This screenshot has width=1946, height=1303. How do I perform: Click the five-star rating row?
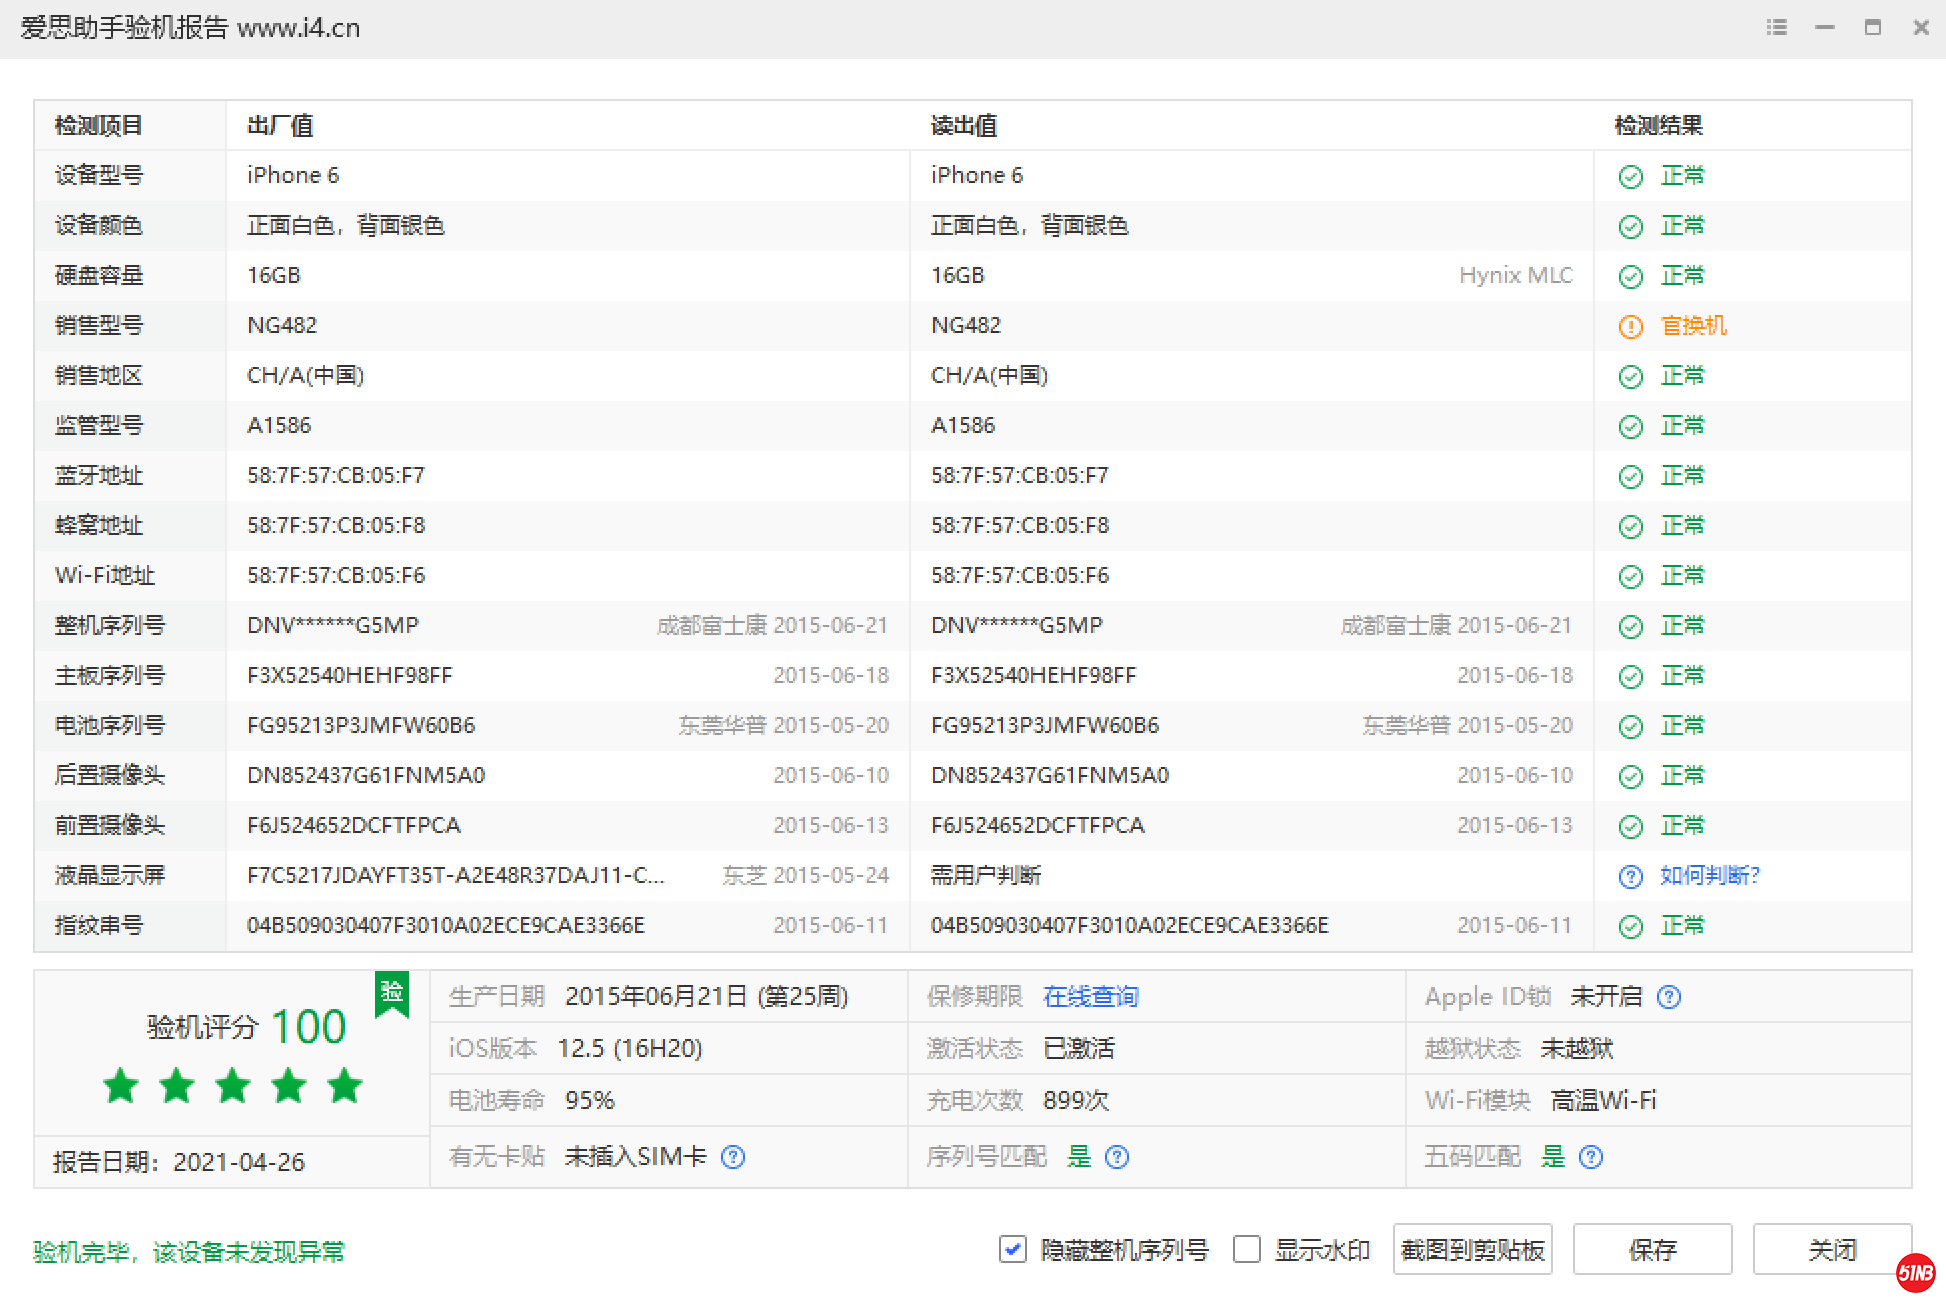click(233, 1086)
